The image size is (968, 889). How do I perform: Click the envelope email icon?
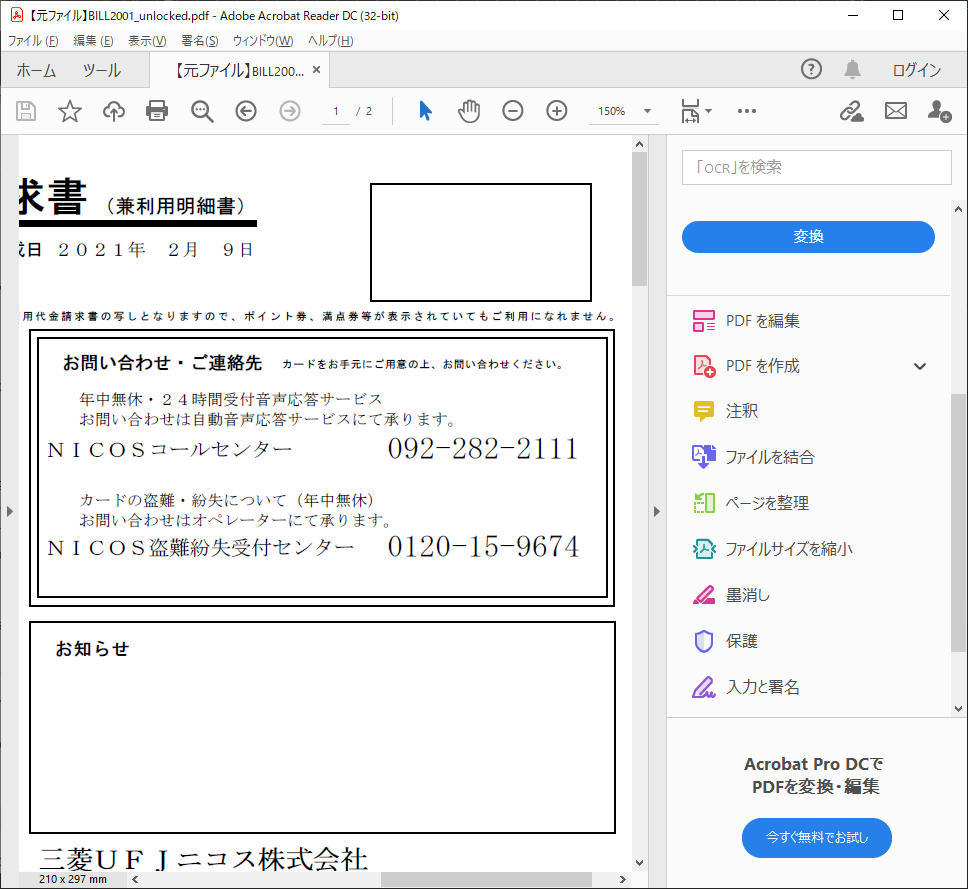(x=896, y=111)
